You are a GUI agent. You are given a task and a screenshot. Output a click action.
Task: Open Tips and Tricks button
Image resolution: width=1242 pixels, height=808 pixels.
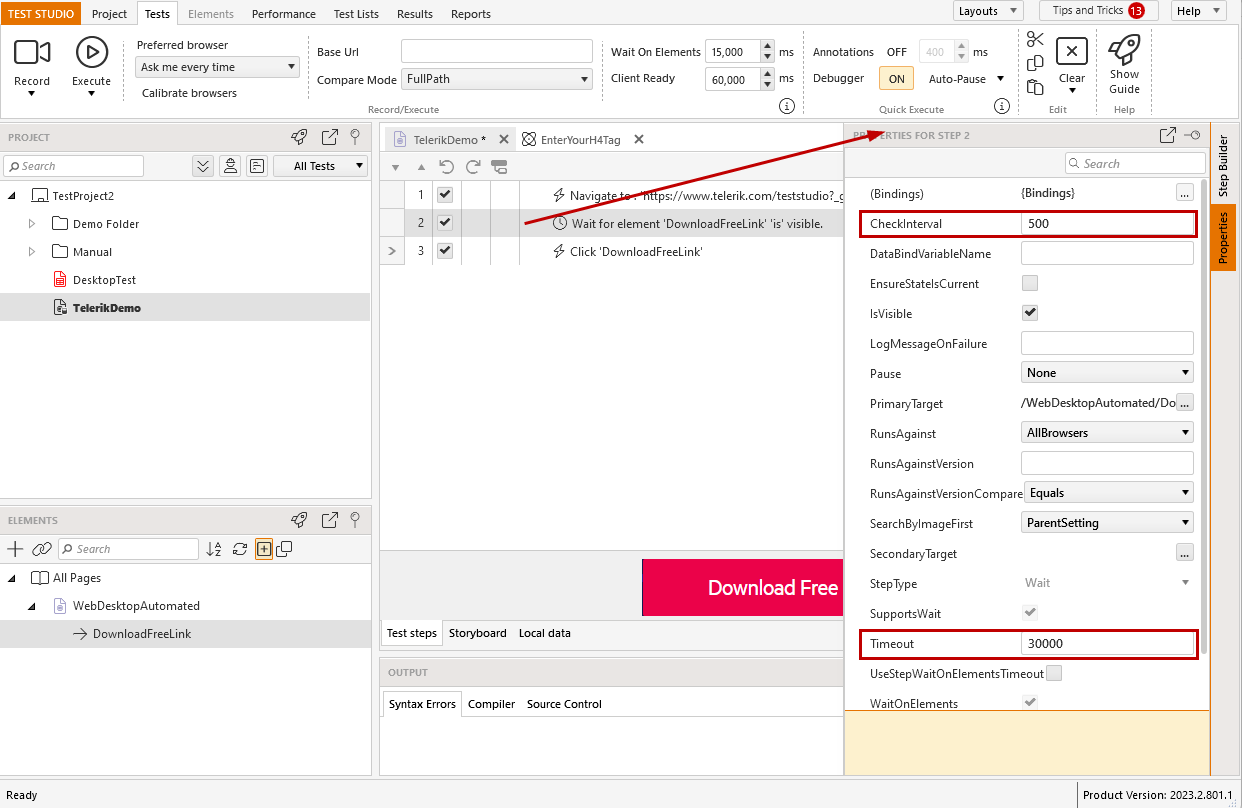(x=1098, y=11)
